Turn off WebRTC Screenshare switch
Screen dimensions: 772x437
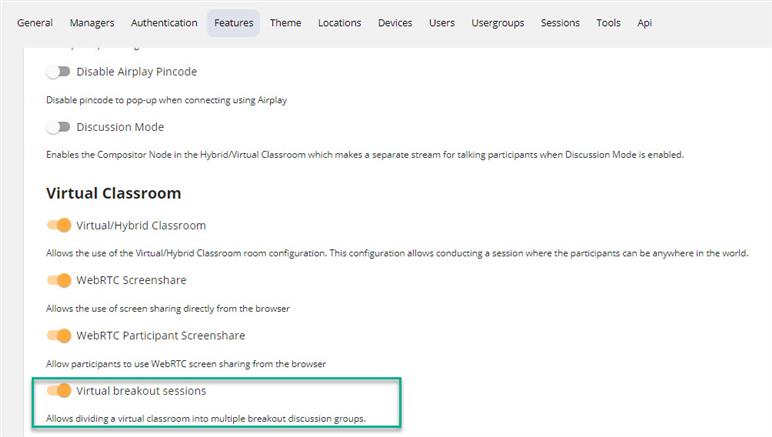[59, 281]
